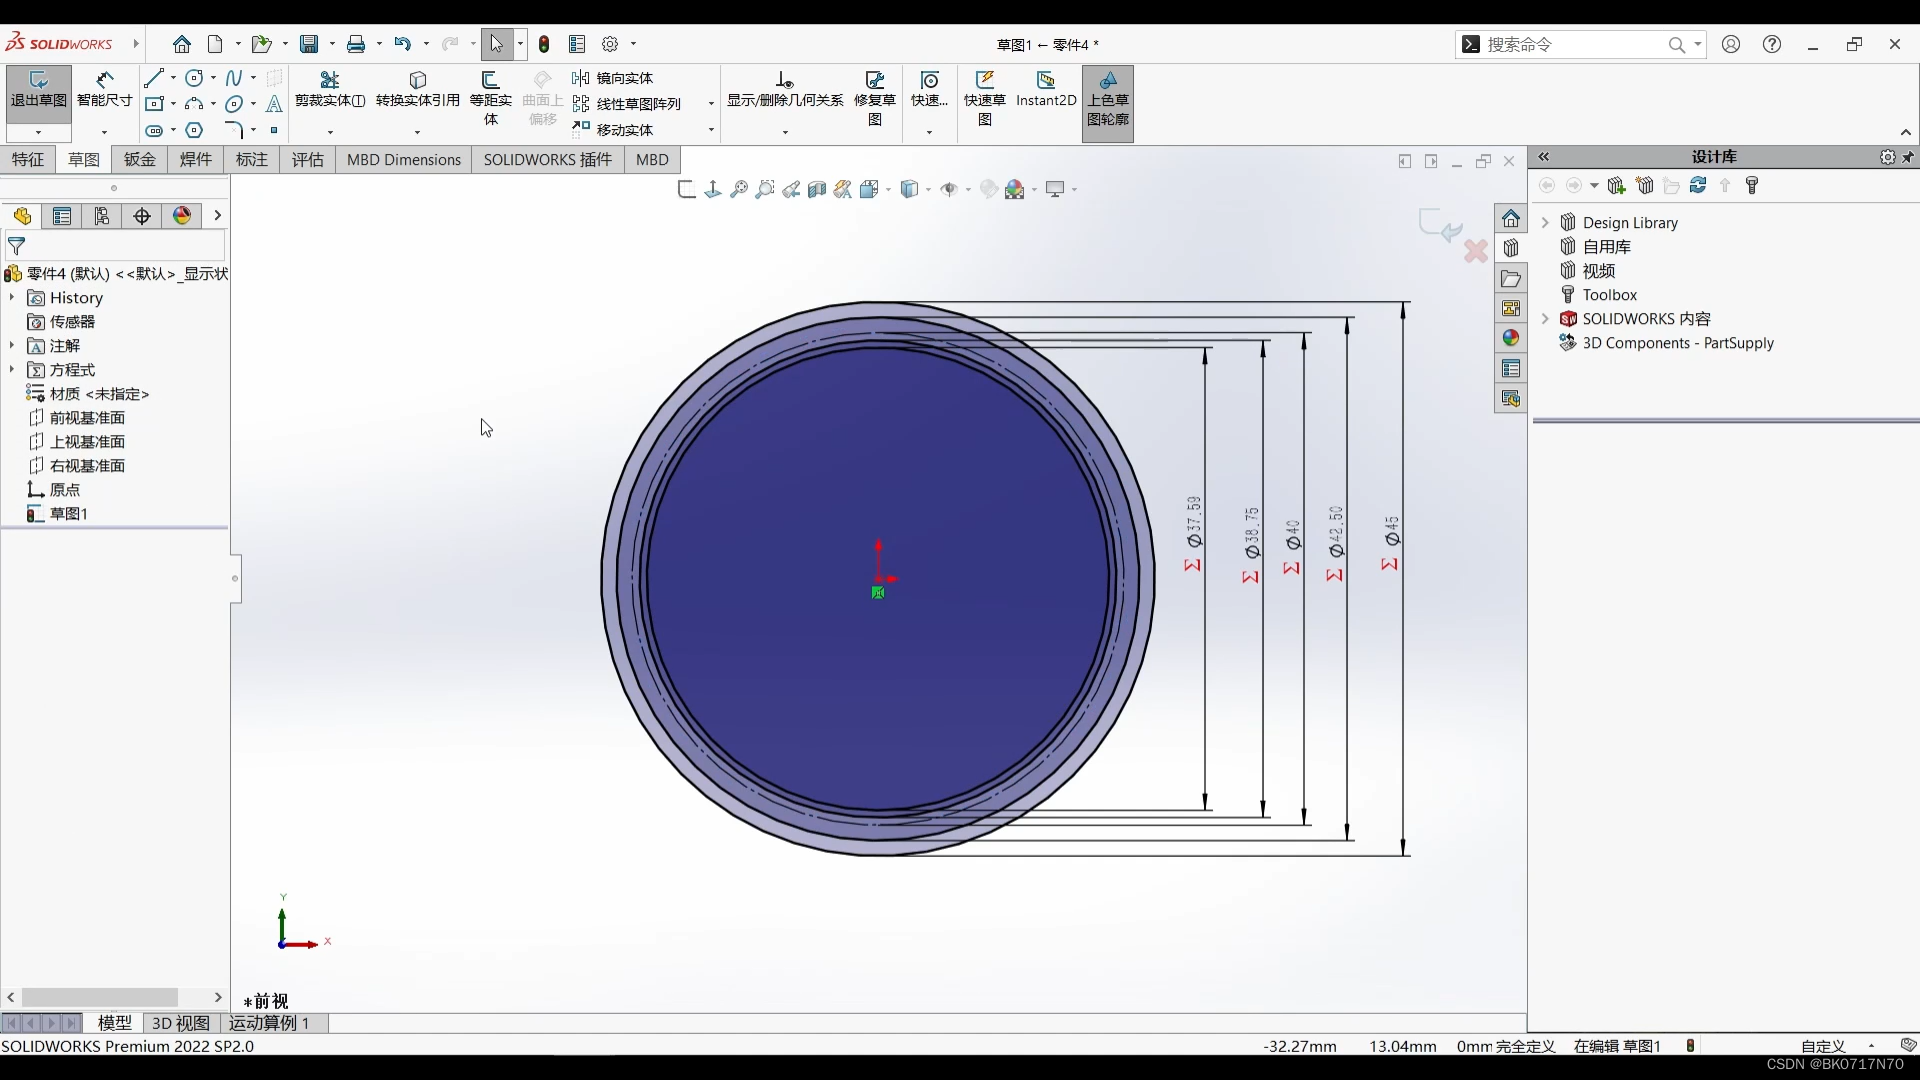Click Mirror Entities (镜向实体)
Screen dimensions: 1920x1080
(x=613, y=78)
